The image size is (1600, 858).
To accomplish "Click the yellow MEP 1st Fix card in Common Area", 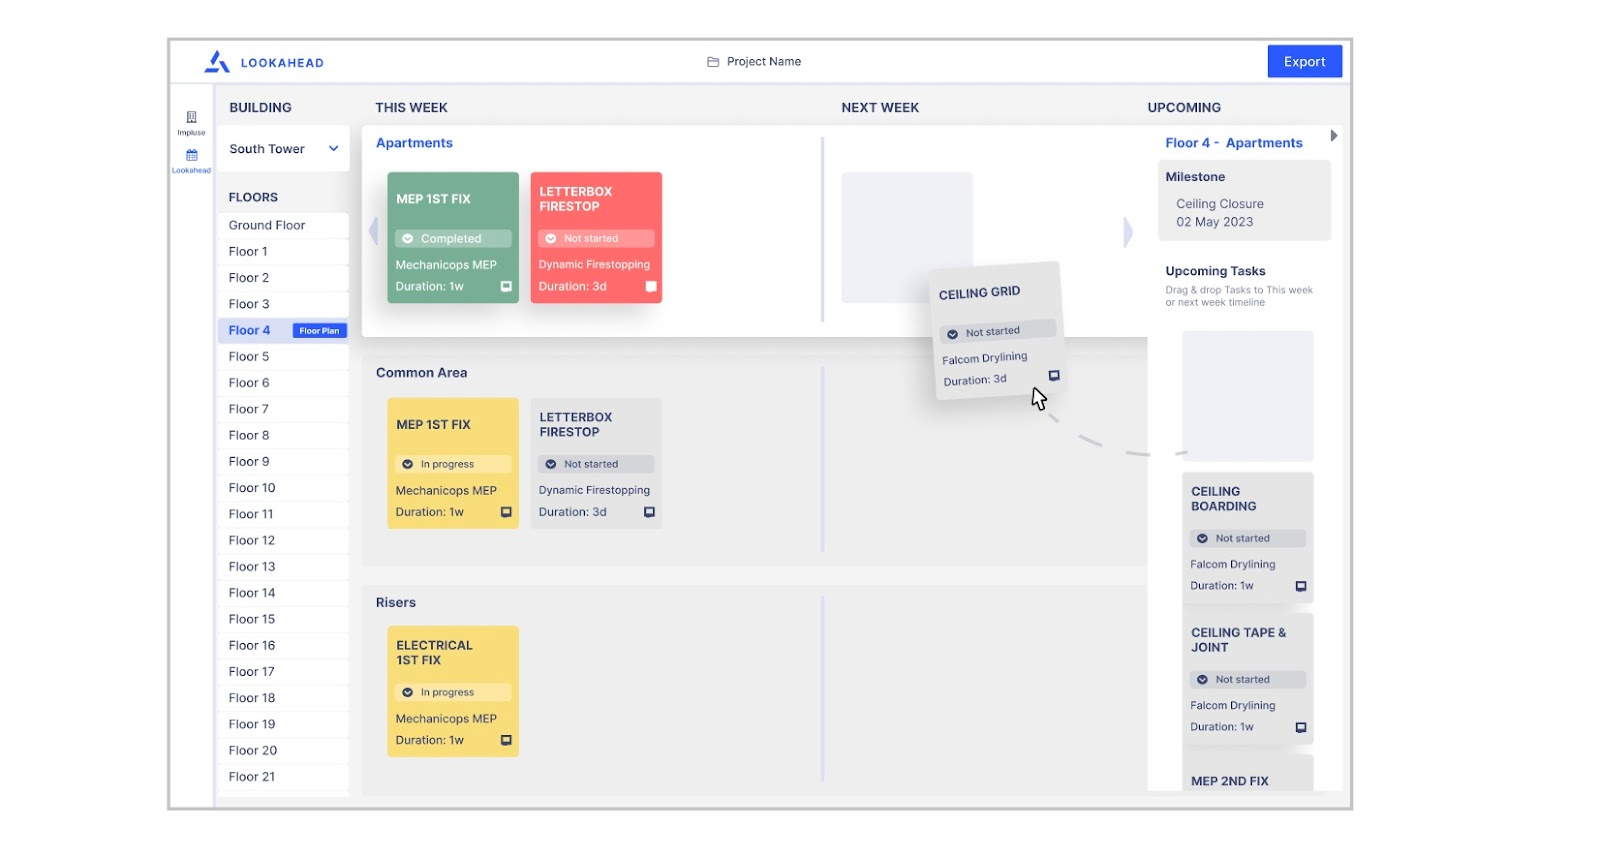I will 452,463.
